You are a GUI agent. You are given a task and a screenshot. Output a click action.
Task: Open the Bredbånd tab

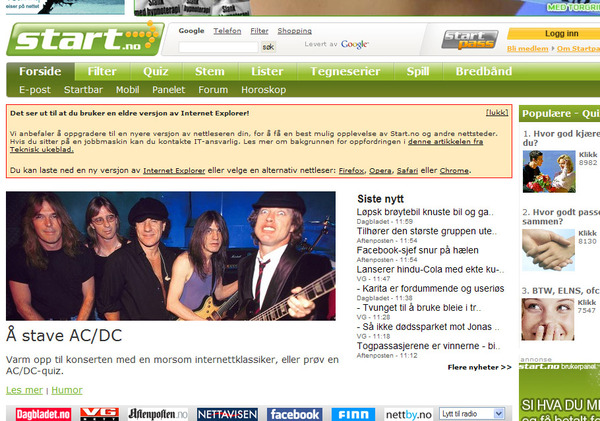point(484,72)
